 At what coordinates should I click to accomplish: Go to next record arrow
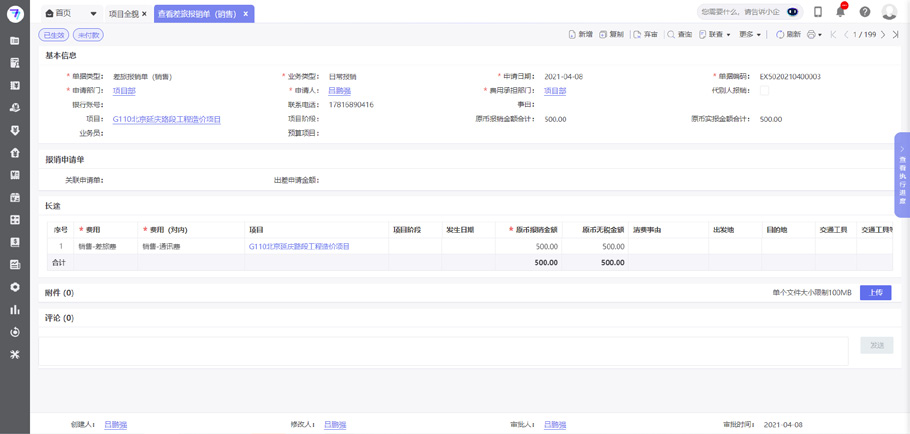click(x=882, y=35)
